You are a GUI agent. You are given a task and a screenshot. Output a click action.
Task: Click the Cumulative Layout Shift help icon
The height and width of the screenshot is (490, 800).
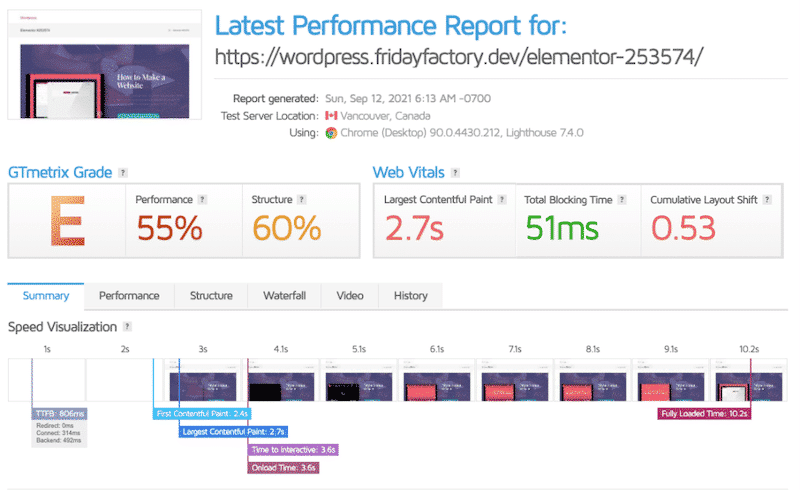pos(769,200)
